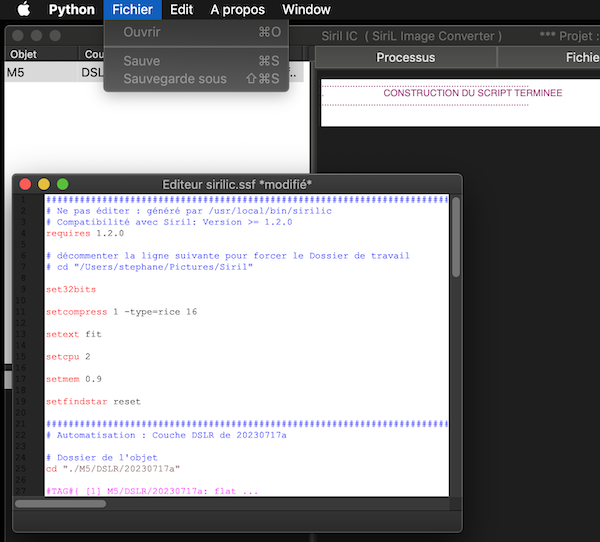Viewport: 600px width, 542px height.
Task: Click the 'setext fit' line
Action: click(x=74, y=334)
